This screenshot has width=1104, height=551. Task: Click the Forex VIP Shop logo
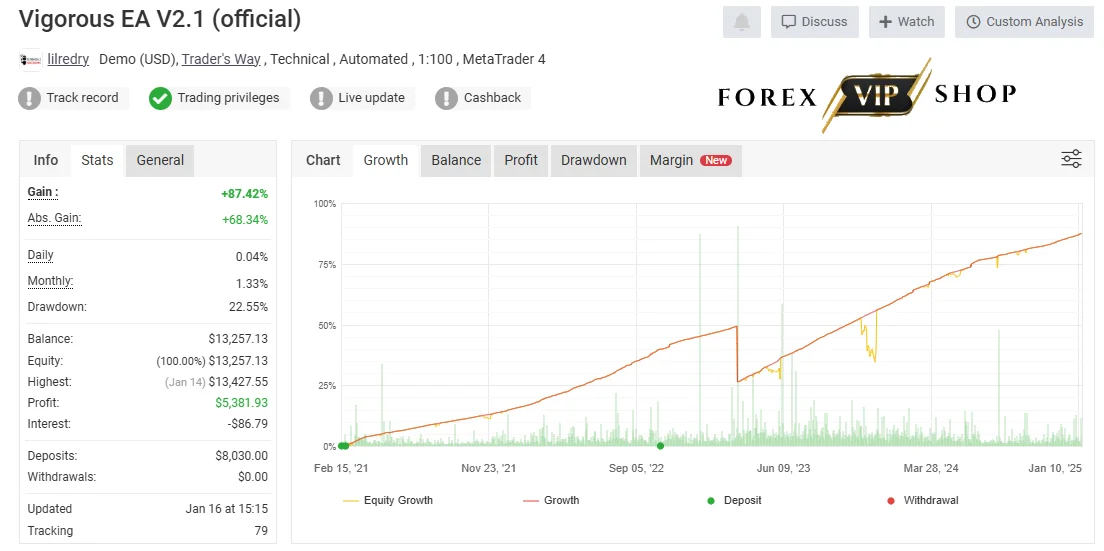coord(867,95)
